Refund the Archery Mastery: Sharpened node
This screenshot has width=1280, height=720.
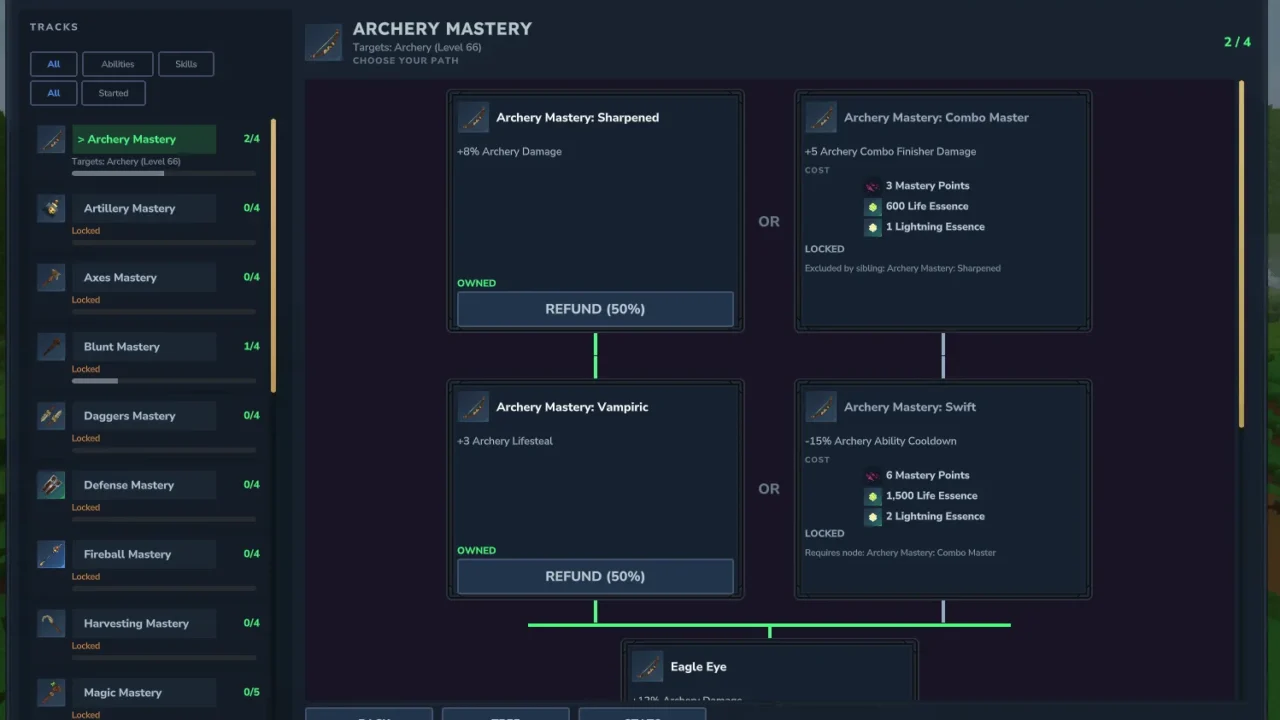[595, 309]
